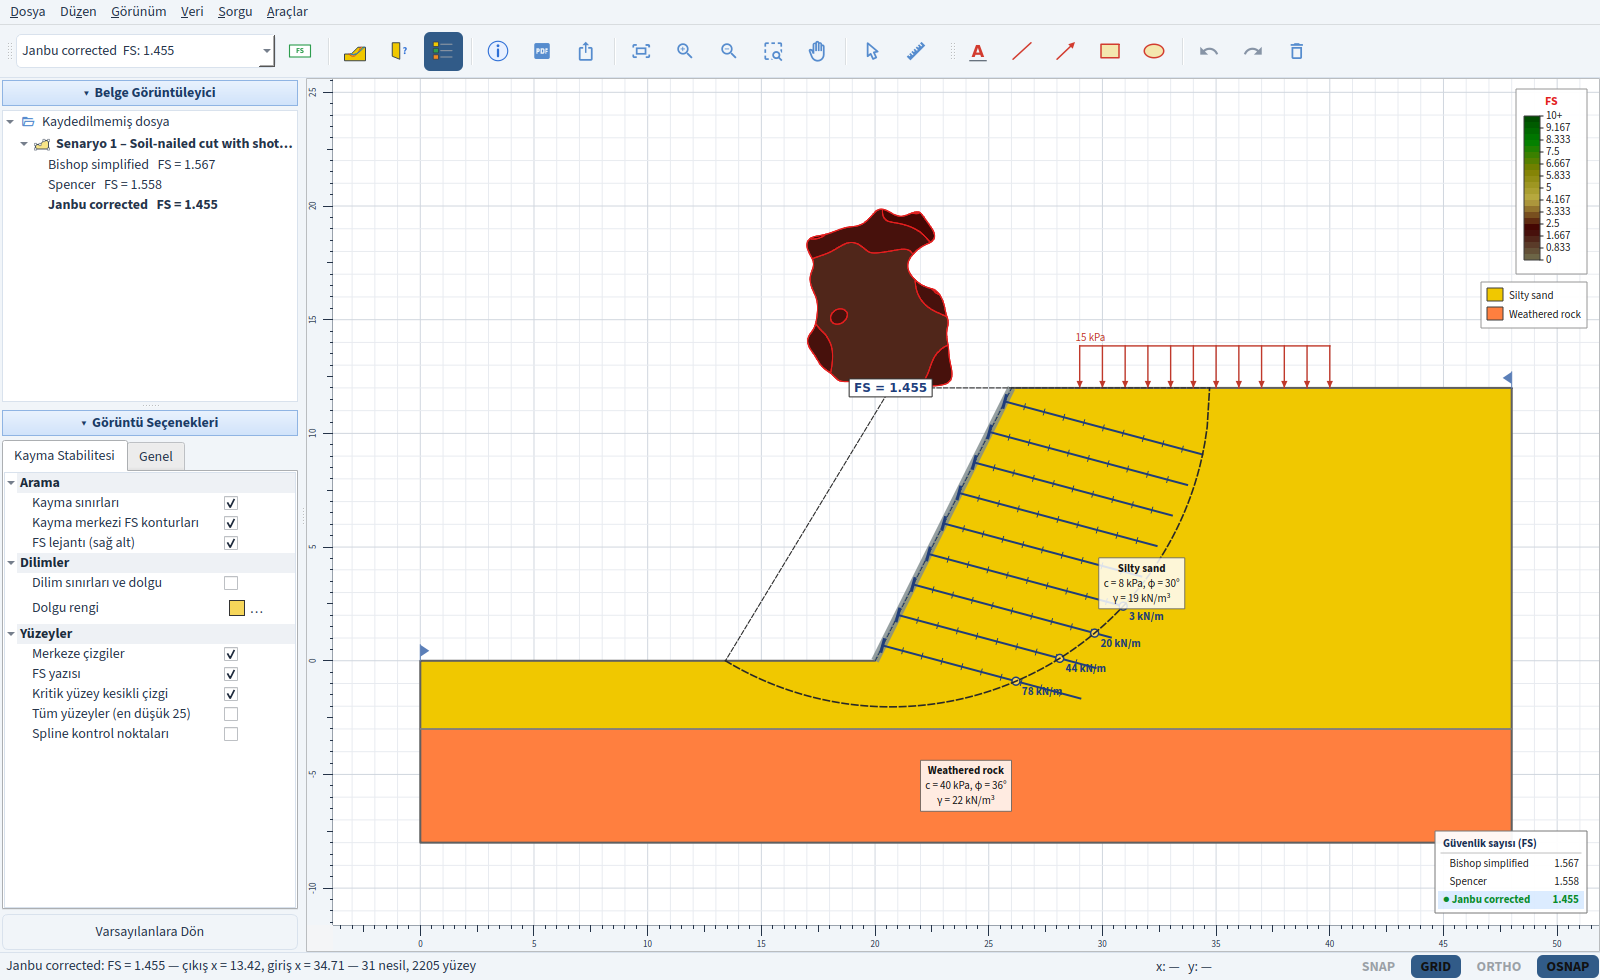Click Varsayılanlara Dön button

click(x=150, y=932)
